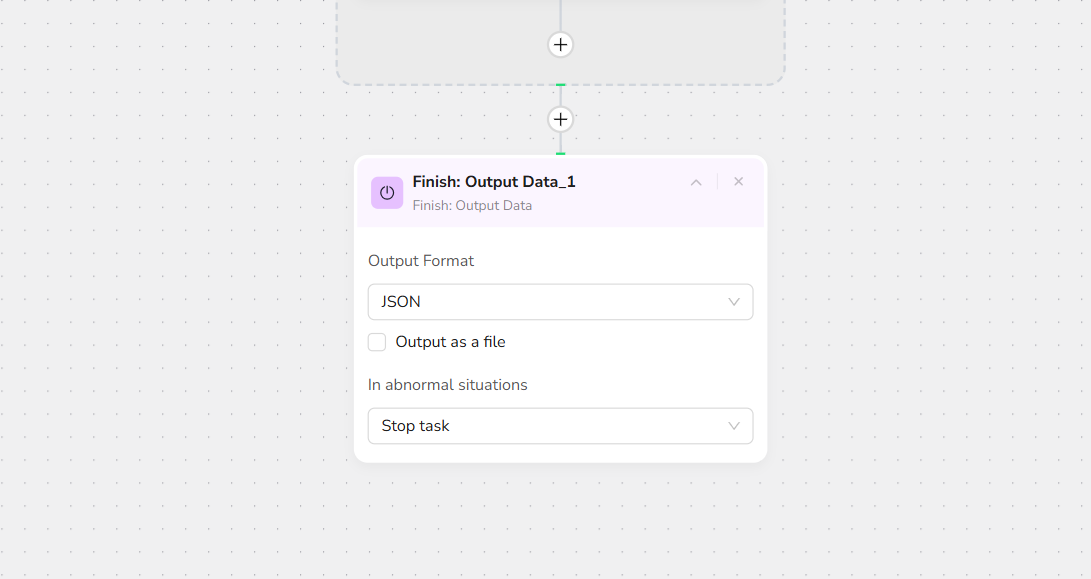Open the In abnormal situations dropdown
The width and height of the screenshot is (1091, 579).
(560, 426)
